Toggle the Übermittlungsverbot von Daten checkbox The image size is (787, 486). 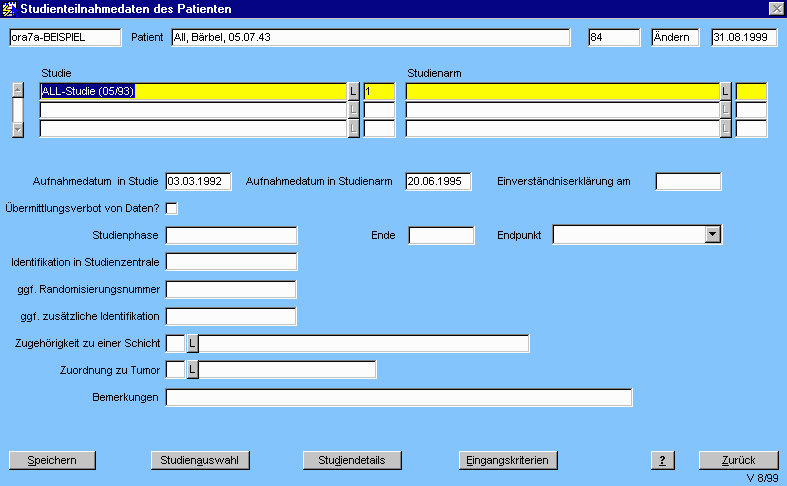171,208
